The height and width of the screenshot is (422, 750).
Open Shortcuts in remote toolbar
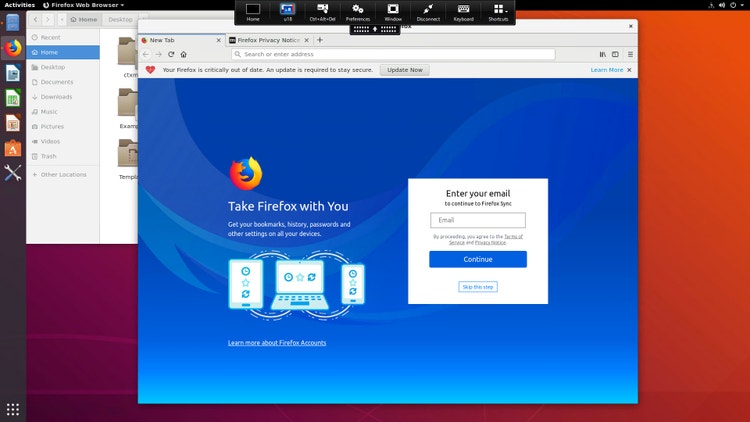[498, 12]
